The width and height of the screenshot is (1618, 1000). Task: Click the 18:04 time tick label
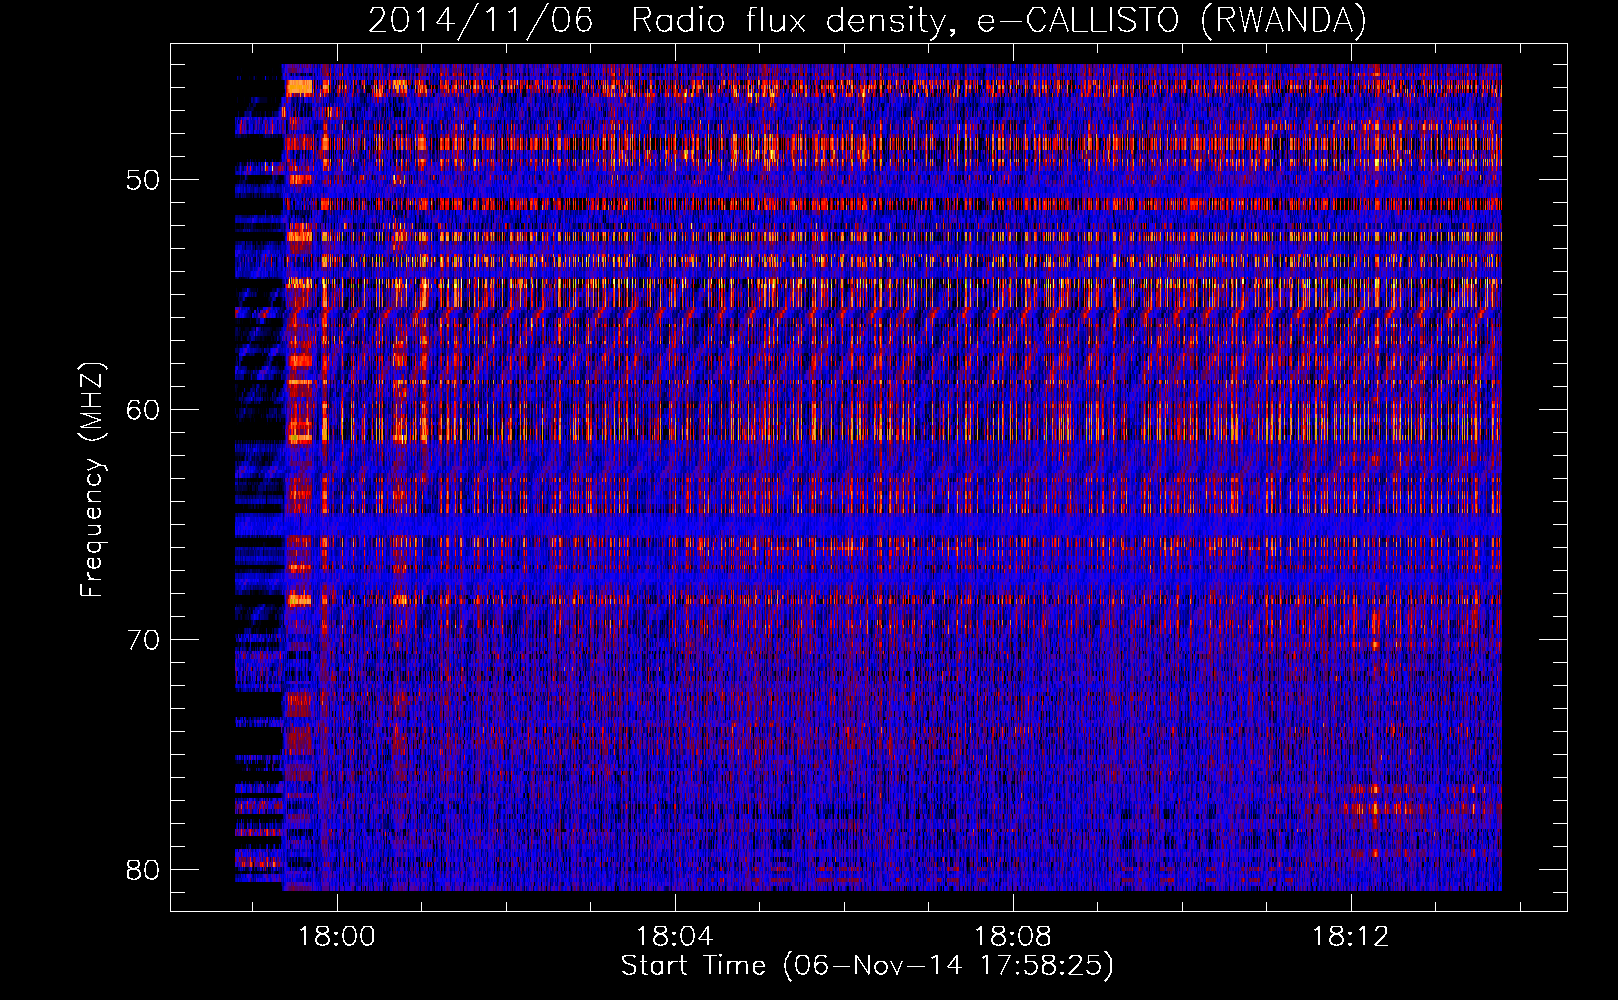[x=675, y=936]
